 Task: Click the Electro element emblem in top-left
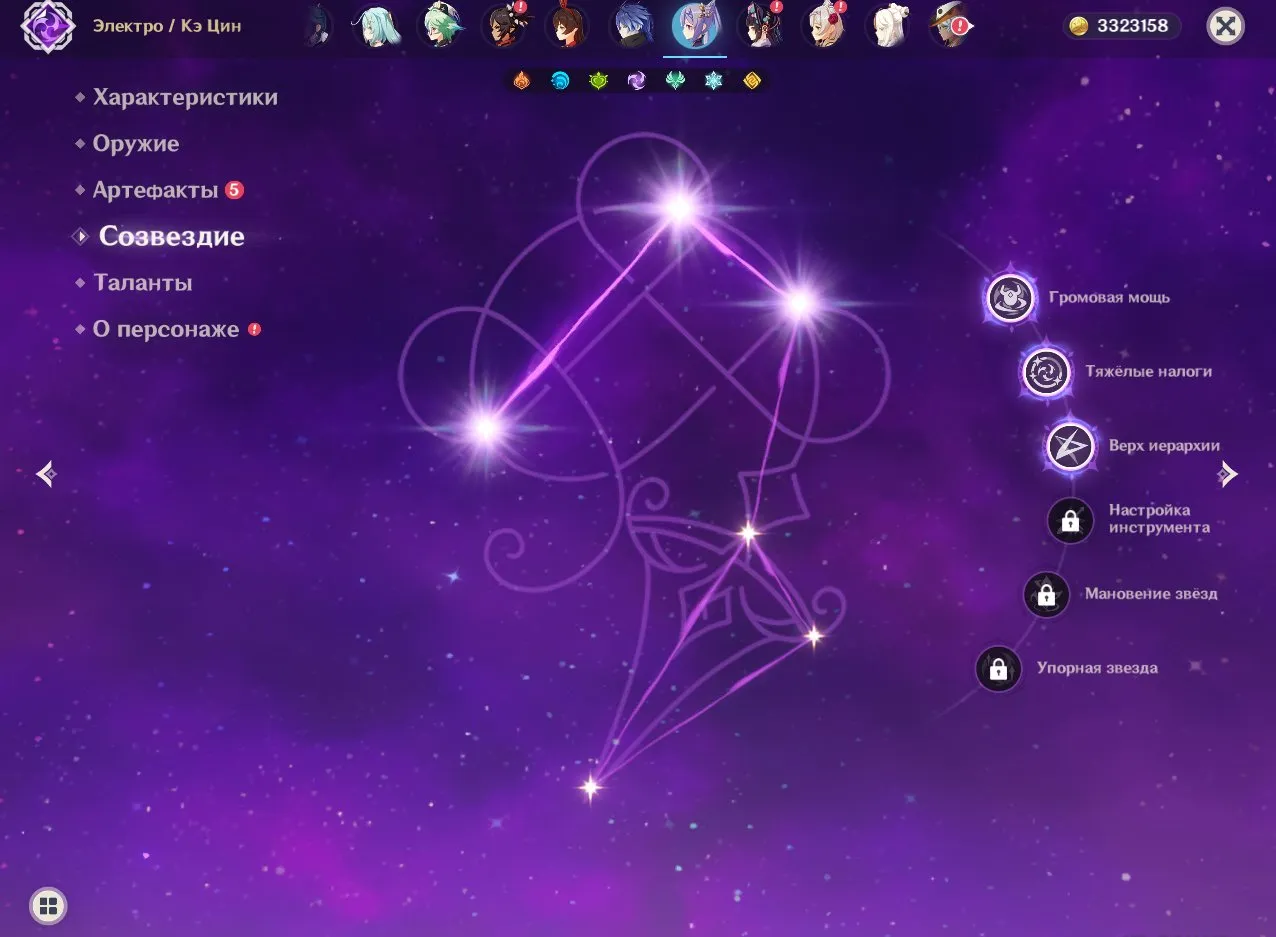click(47, 26)
